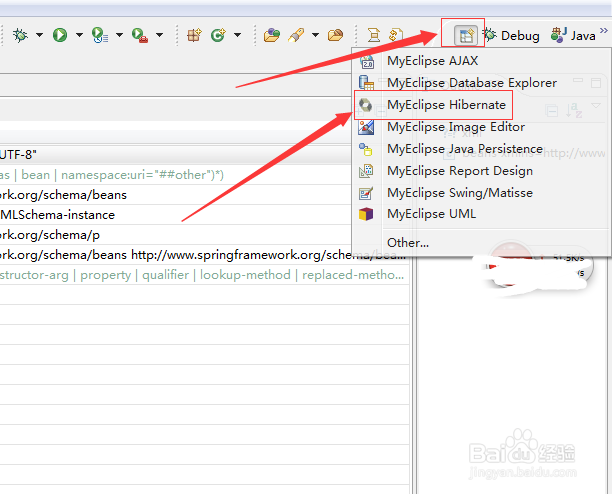
Task: Click the Open Task folder icon
Action: [335, 35]
